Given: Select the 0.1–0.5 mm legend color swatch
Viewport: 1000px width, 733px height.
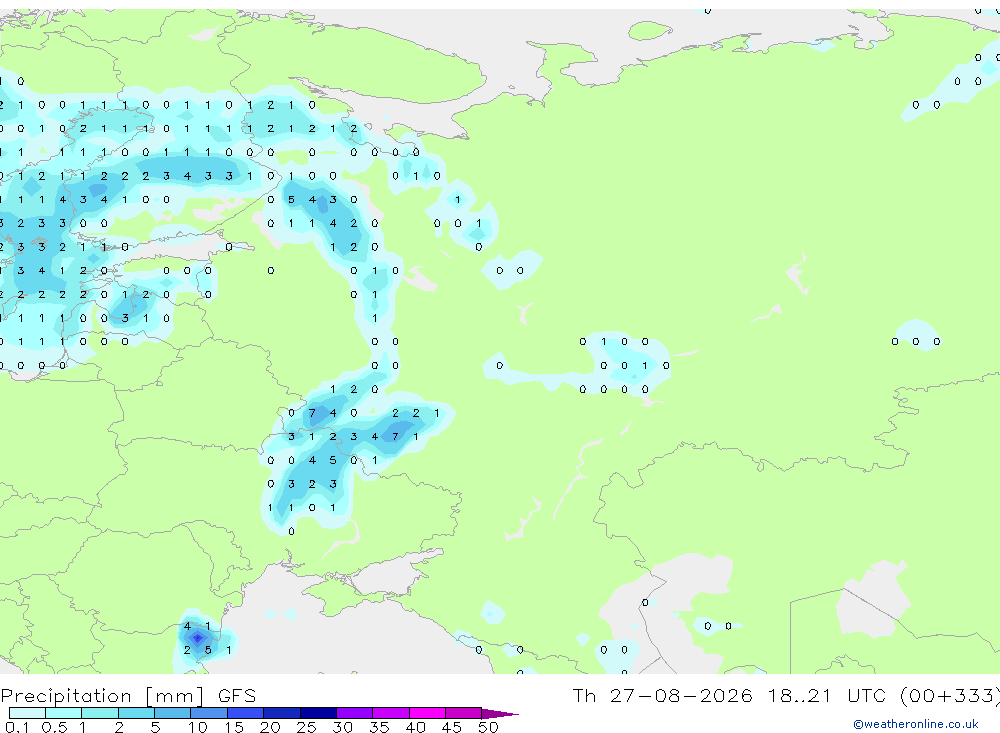Looking at the screenshot, I should [27, 713].
